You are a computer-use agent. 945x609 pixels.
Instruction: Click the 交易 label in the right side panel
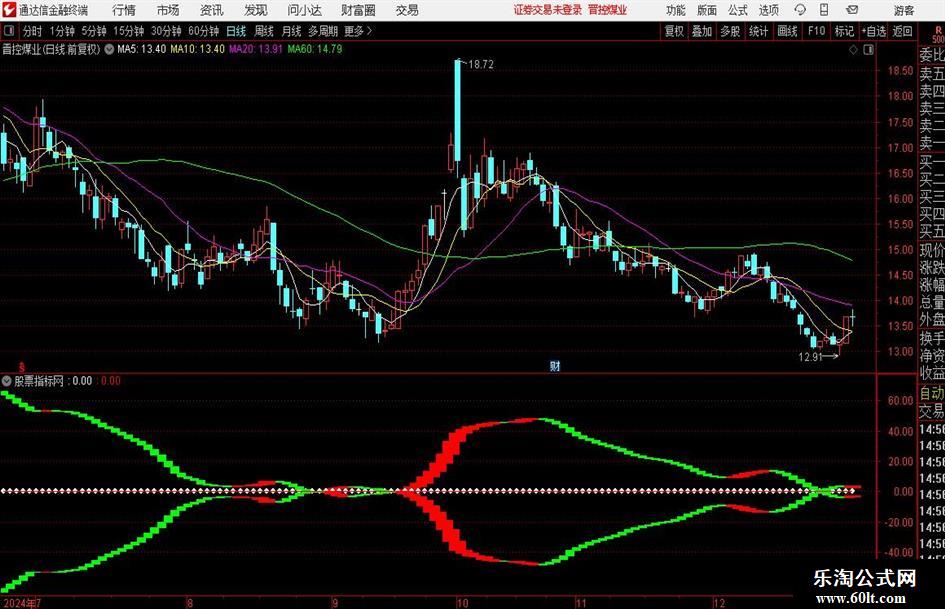pyautogui.click(x=932, y=411)
